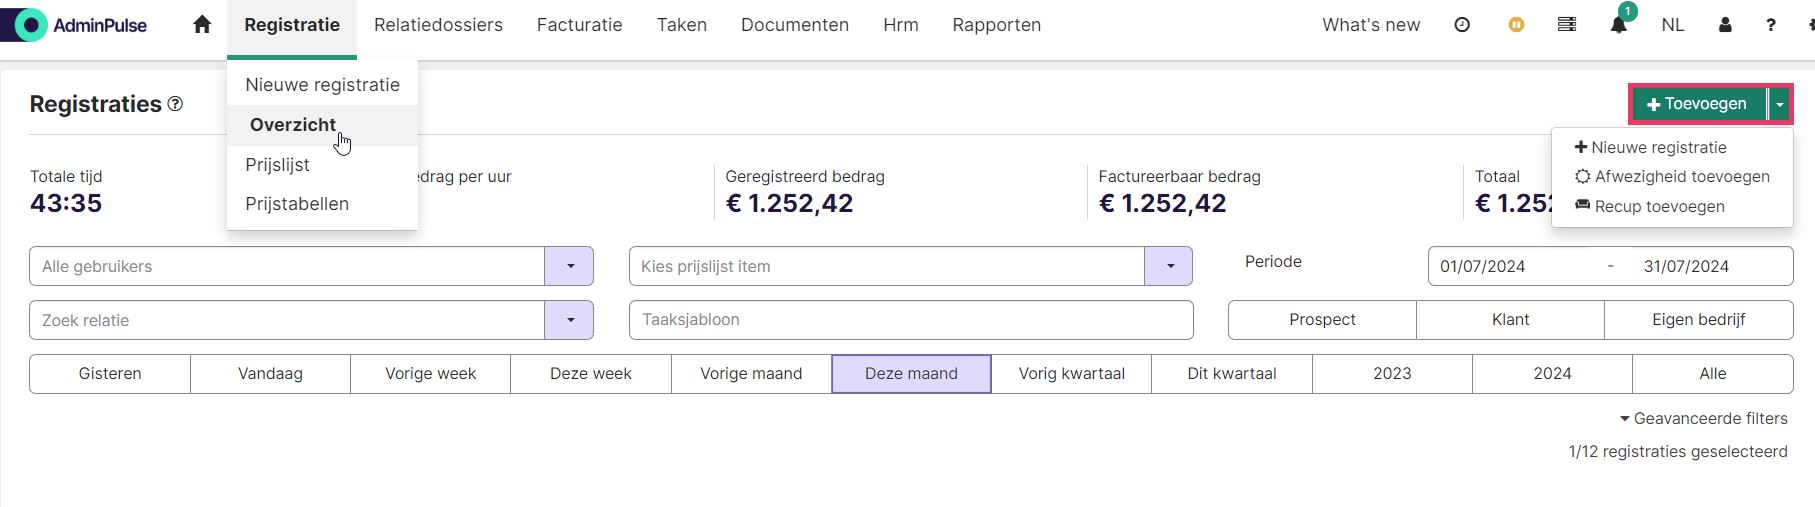Screen dimensions: 1815x507
Task: Toggle the Prospect filter
Action: pos(1322,320)
